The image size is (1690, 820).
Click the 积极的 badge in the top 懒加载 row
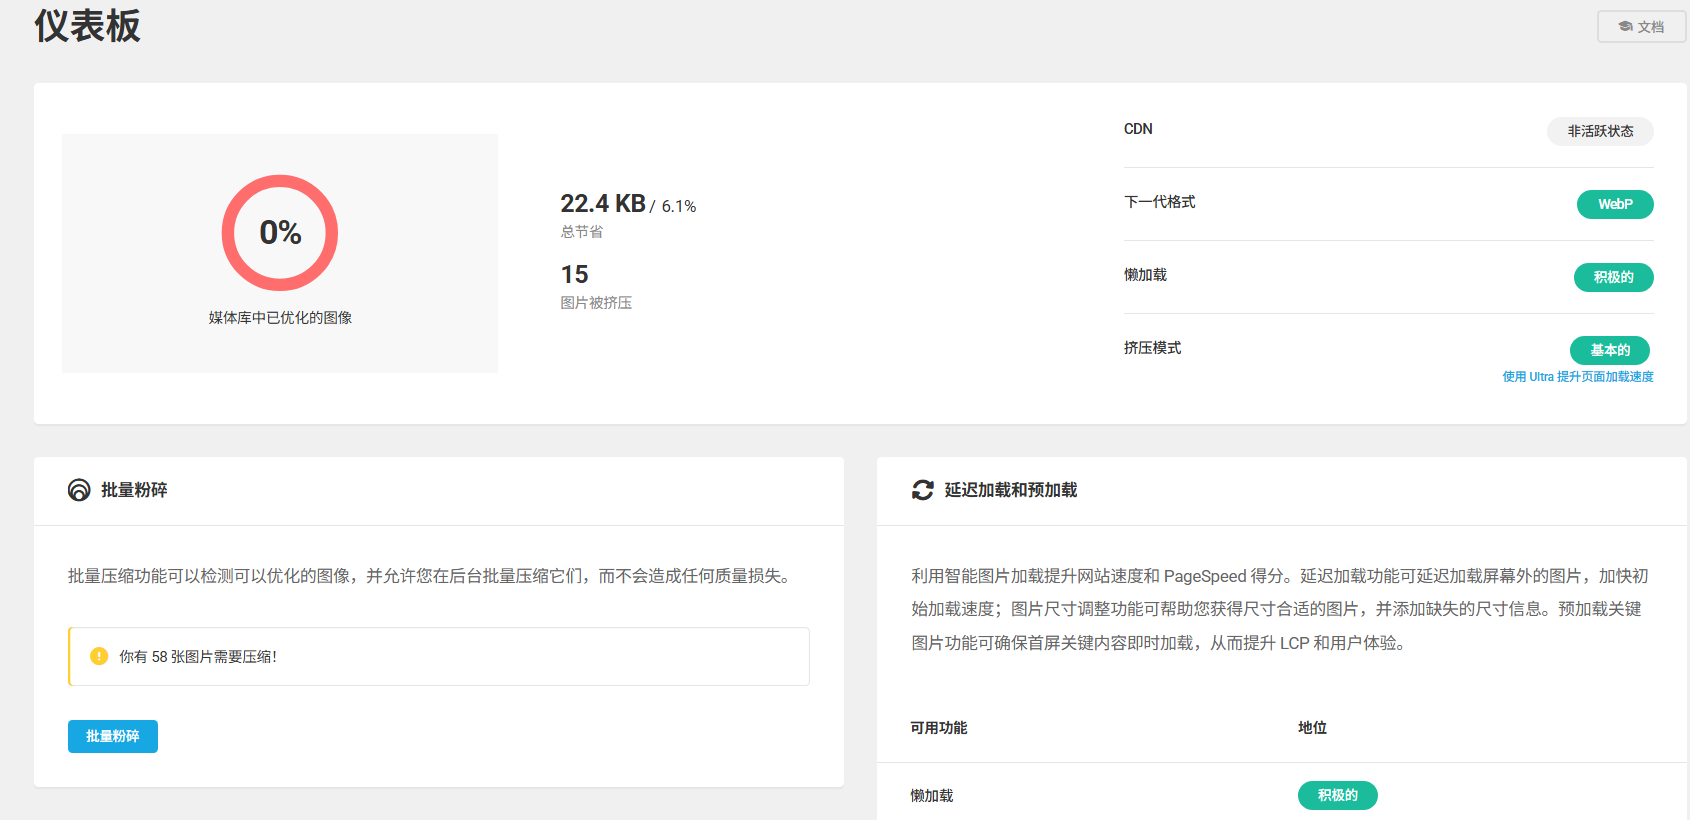pyautogui.click(x=1613, y=277)
